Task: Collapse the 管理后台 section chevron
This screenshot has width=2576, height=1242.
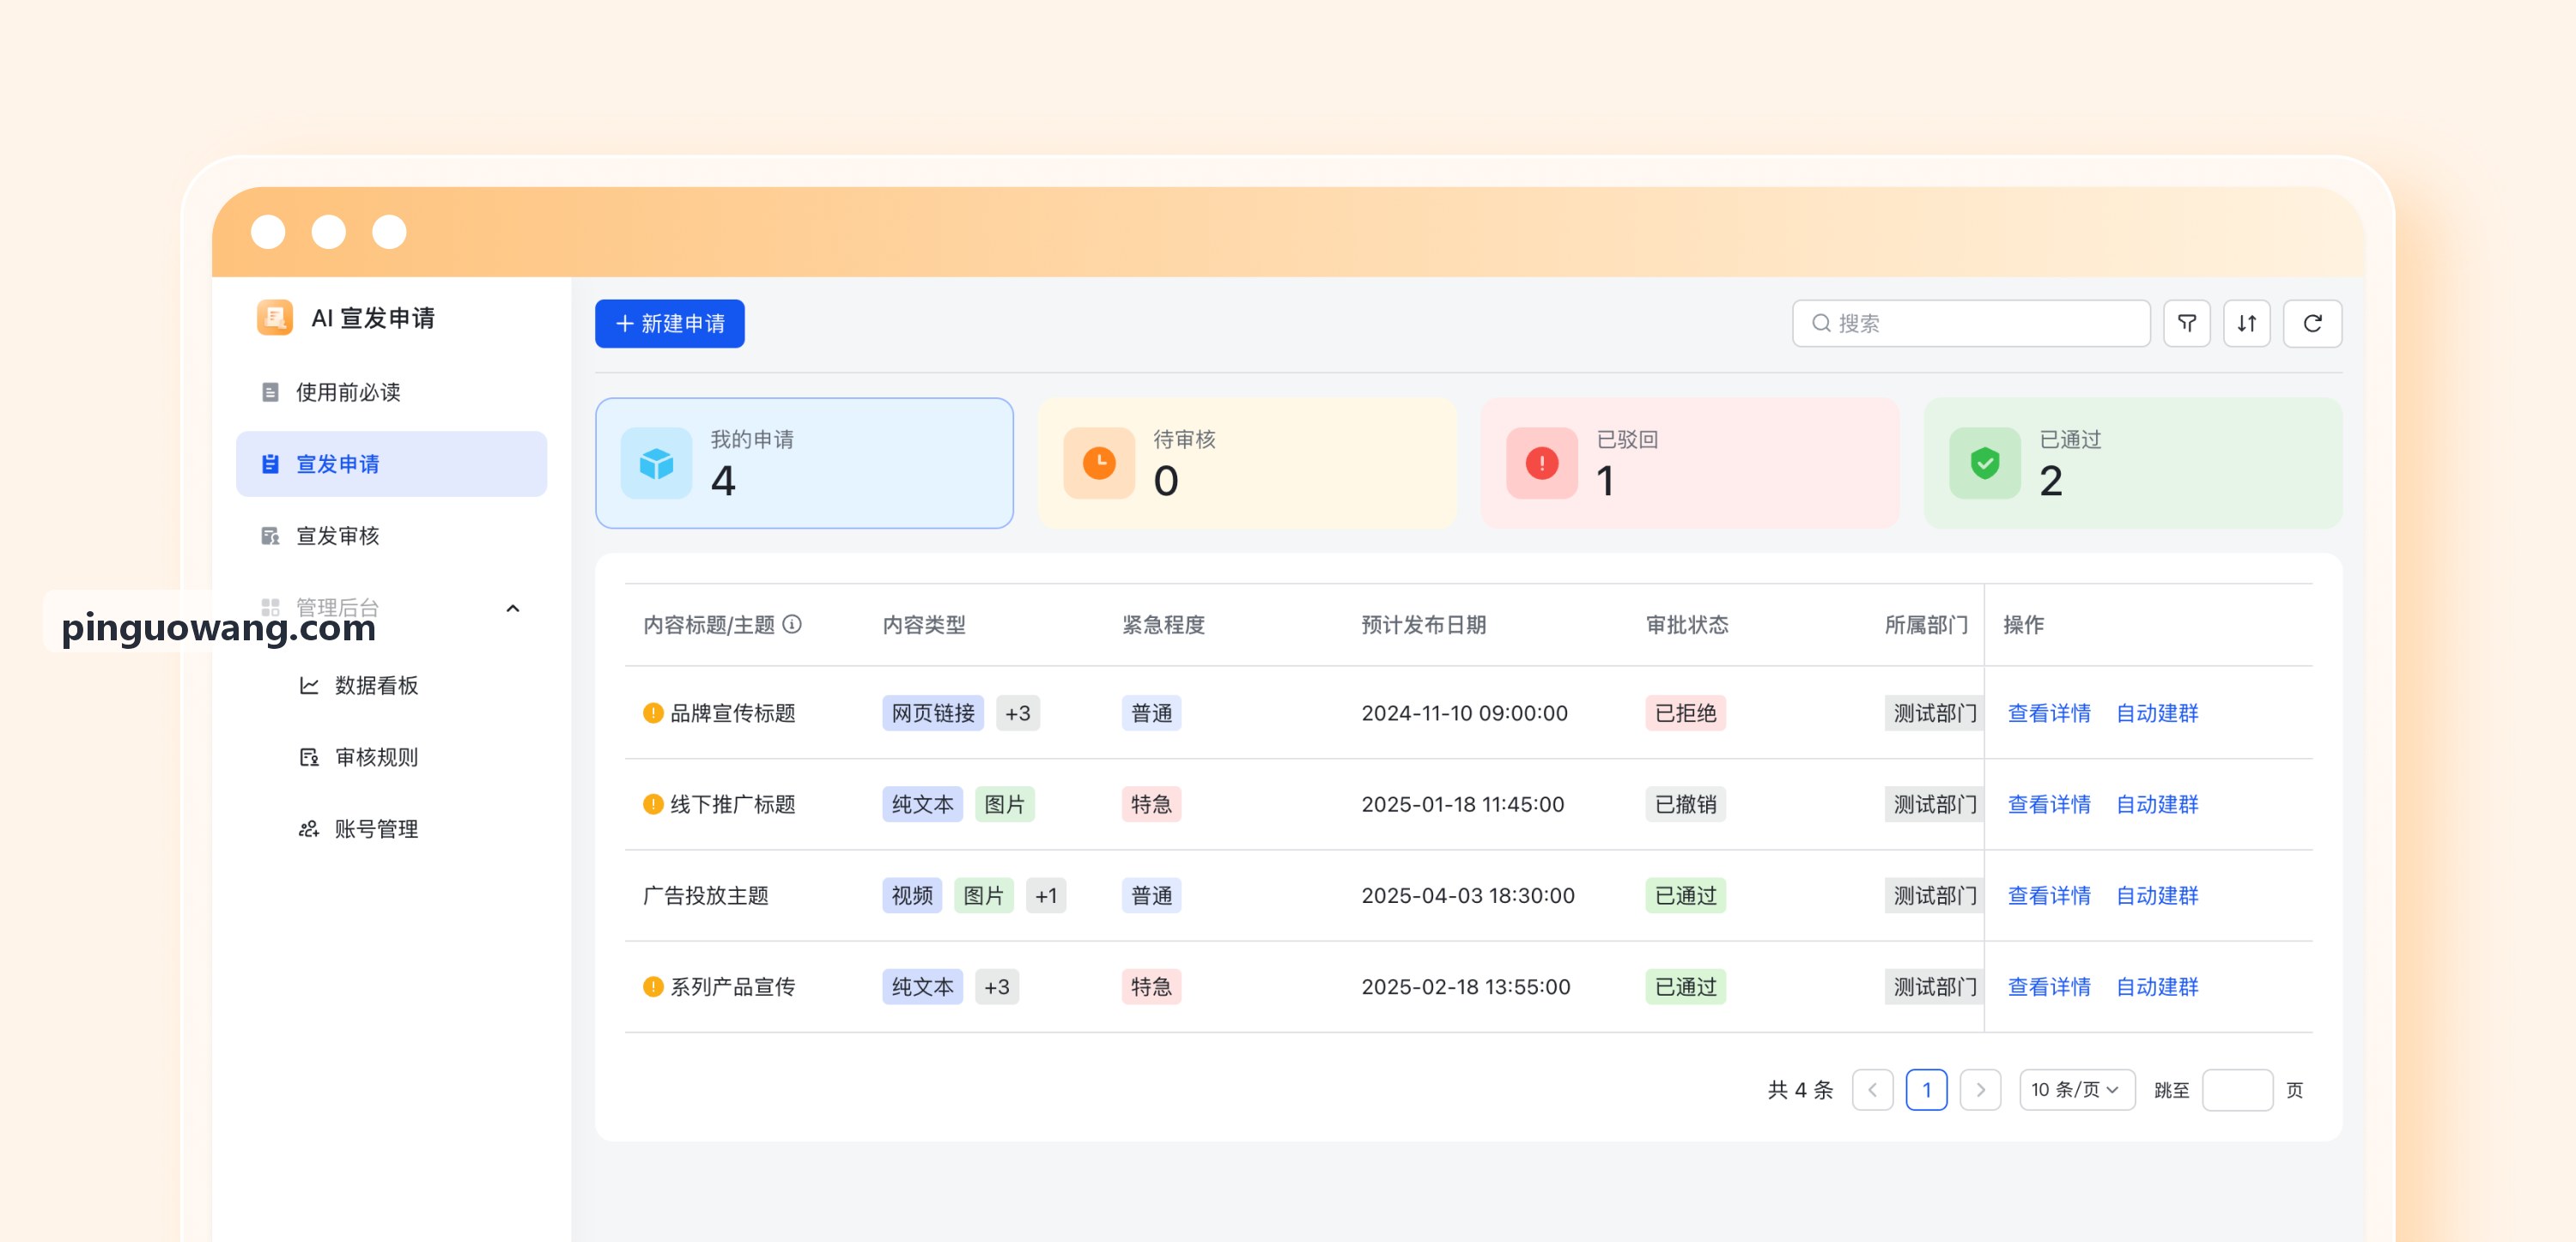Action: [x=513, y=608]
